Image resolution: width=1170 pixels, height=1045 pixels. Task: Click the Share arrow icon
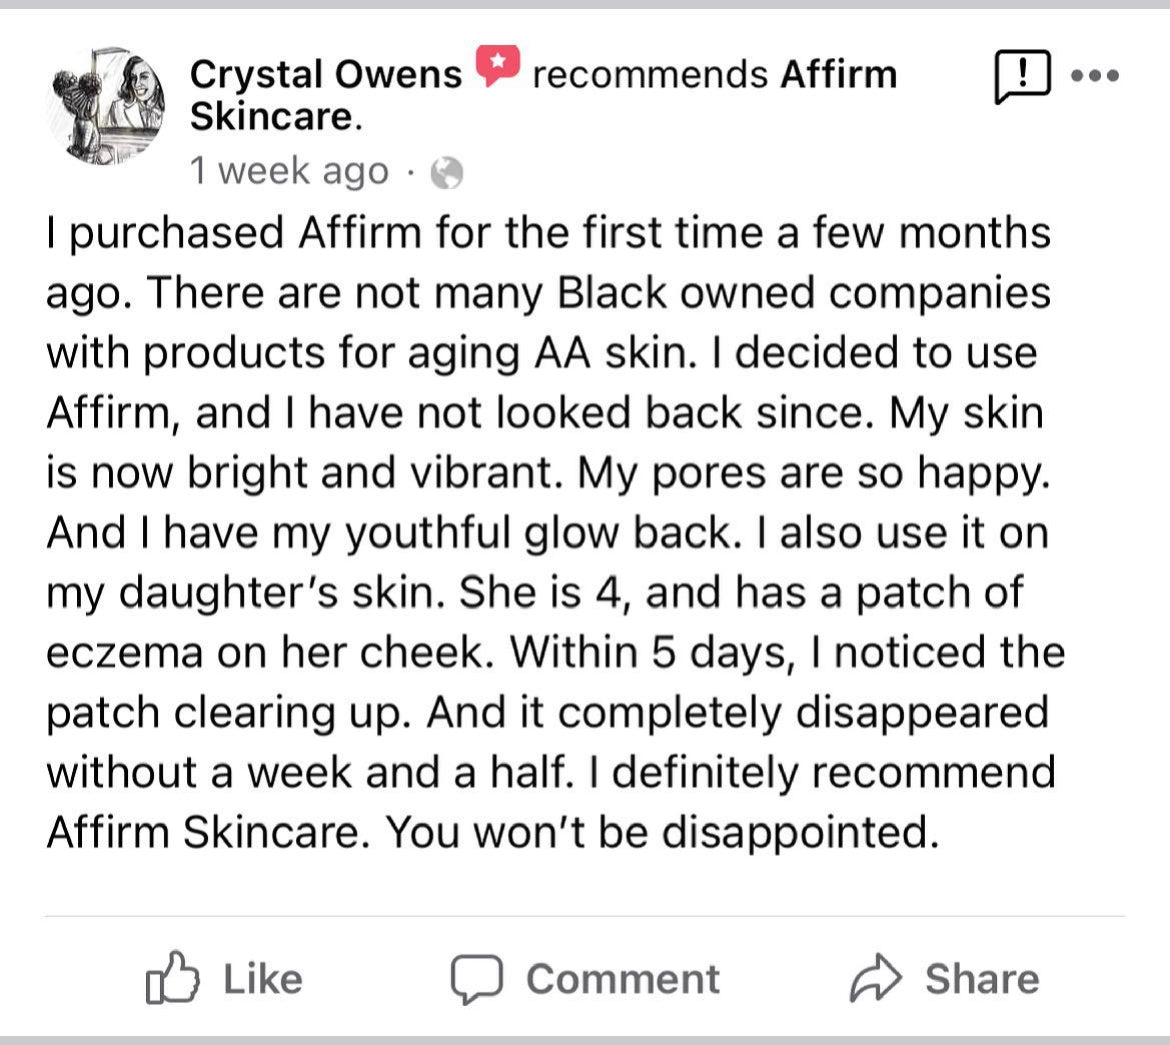pos(876,979)
